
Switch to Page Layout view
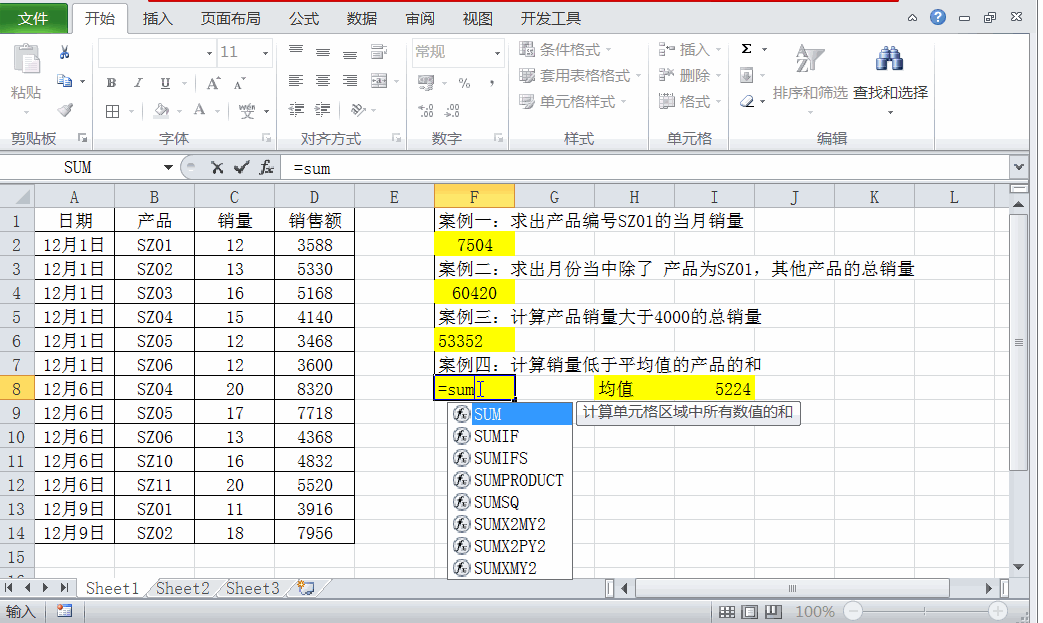tap(750, 612)
